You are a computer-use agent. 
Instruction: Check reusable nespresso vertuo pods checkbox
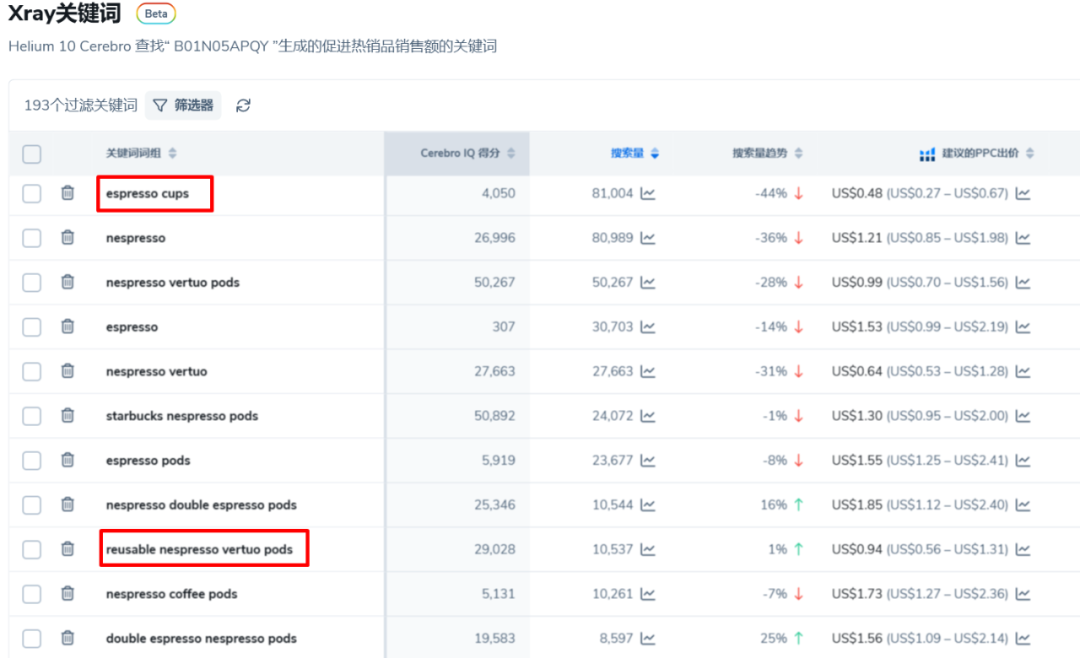(32, 549)
